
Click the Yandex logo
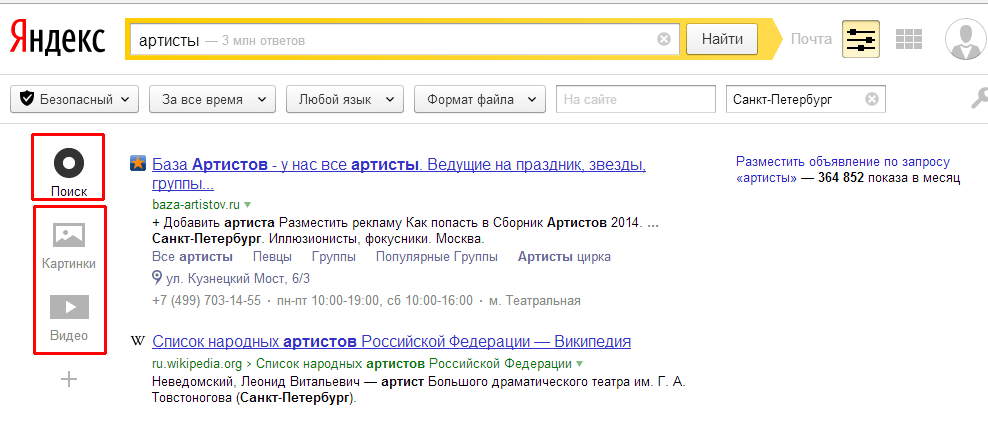coord(58,40)
